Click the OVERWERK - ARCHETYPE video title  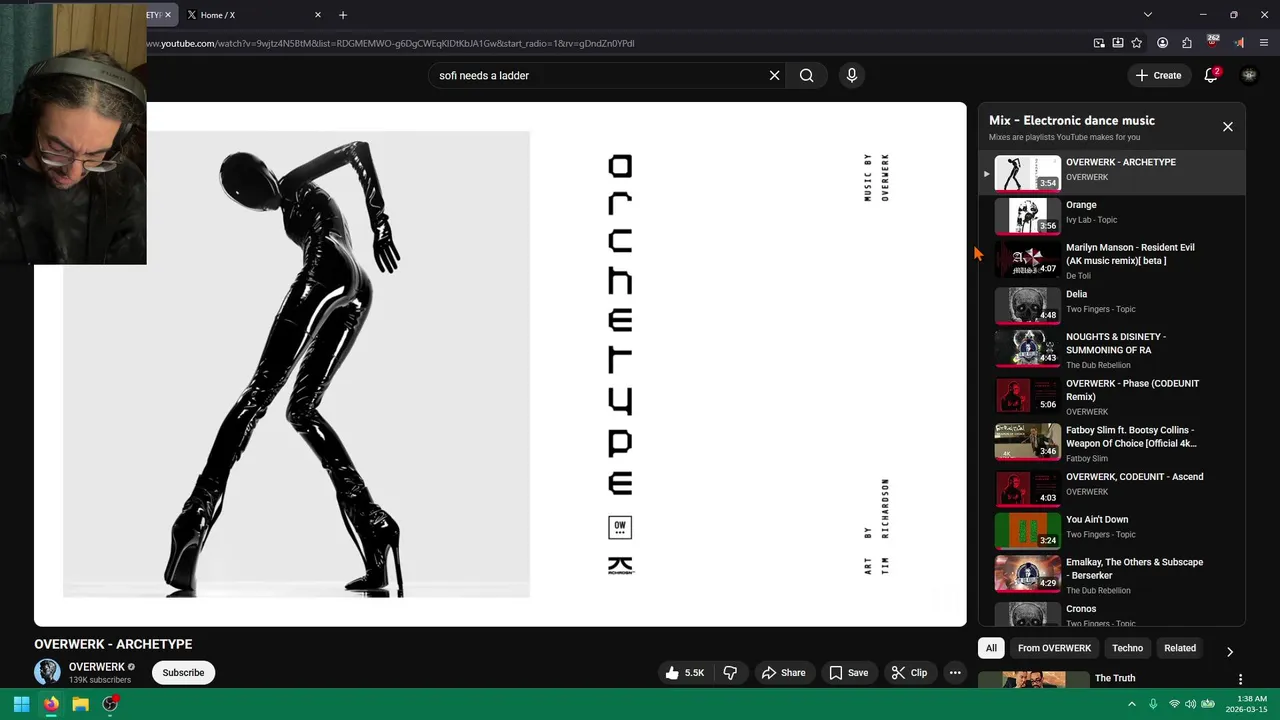coord(113,644)
